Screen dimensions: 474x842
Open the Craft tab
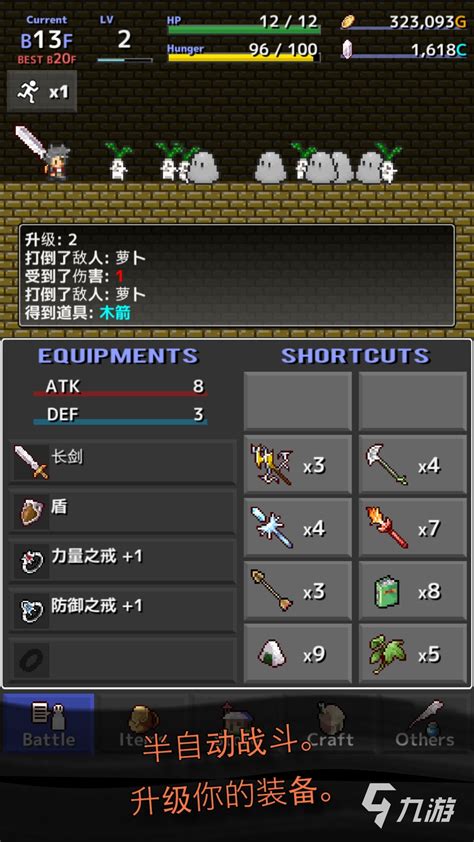331,723
